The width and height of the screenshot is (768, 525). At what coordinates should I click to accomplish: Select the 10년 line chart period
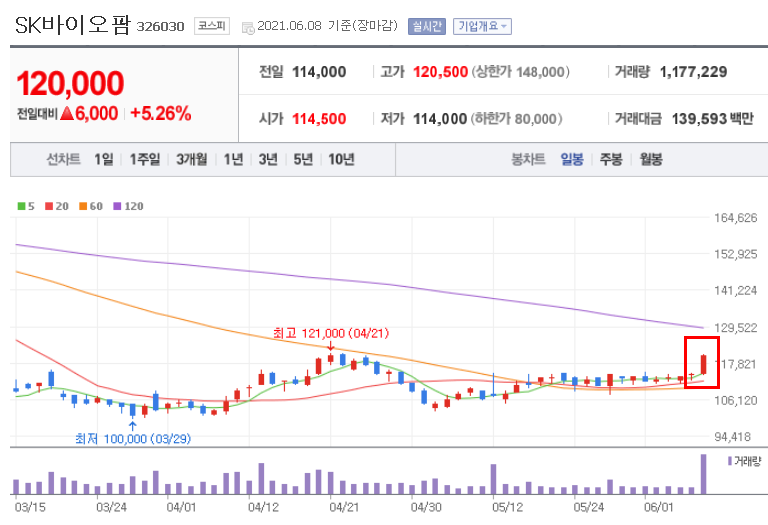coord(341,159)
